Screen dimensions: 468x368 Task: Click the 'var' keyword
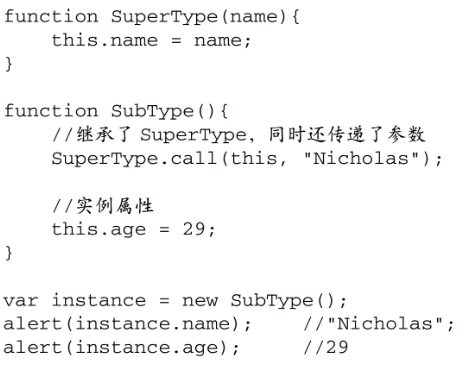[x=21, y=301]
